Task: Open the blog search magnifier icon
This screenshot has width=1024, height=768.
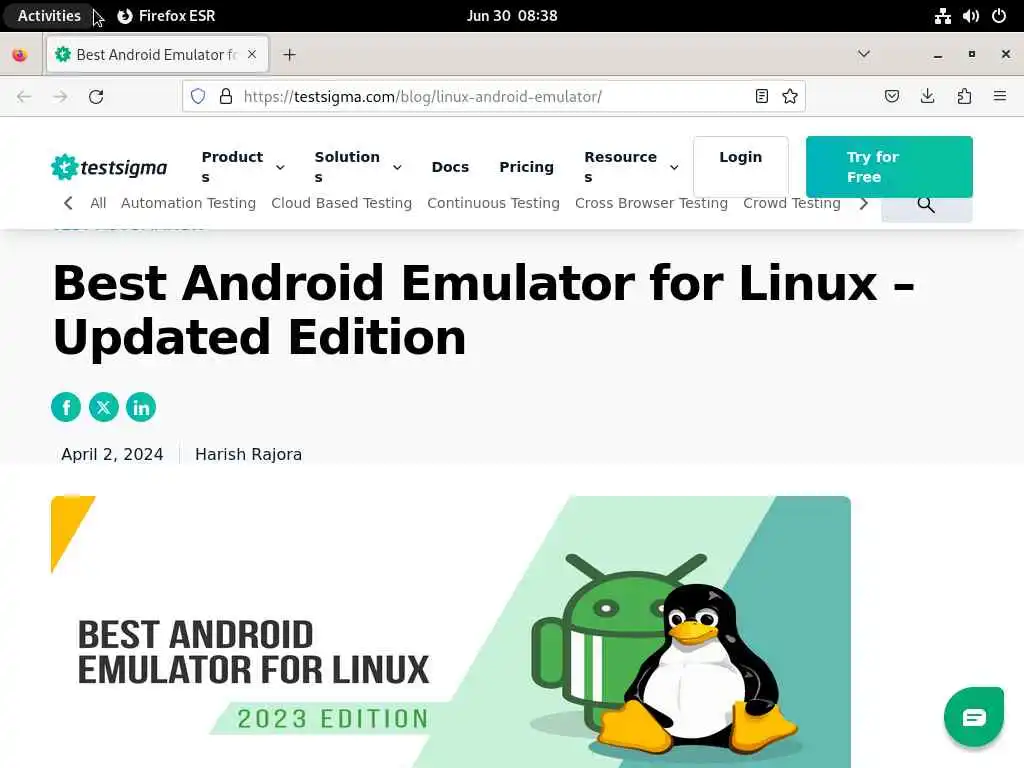Action: [926, 205]
